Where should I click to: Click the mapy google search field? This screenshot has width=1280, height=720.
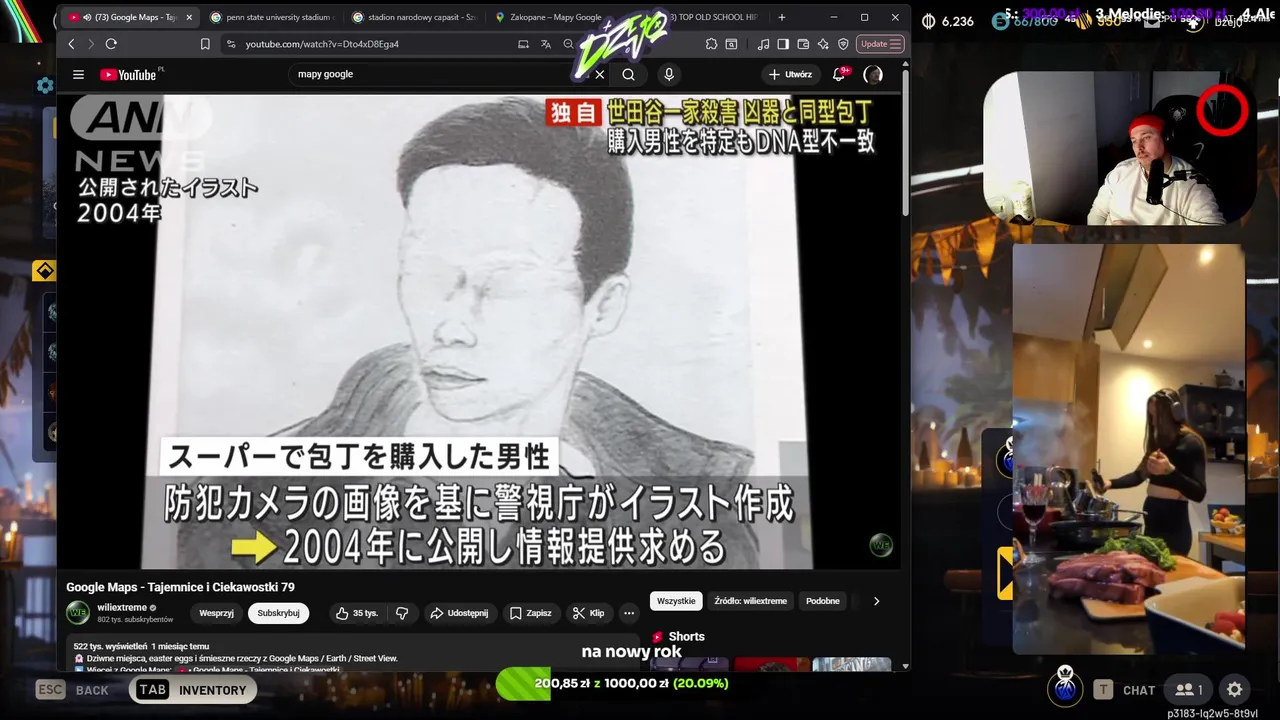(x=440, y=74)
